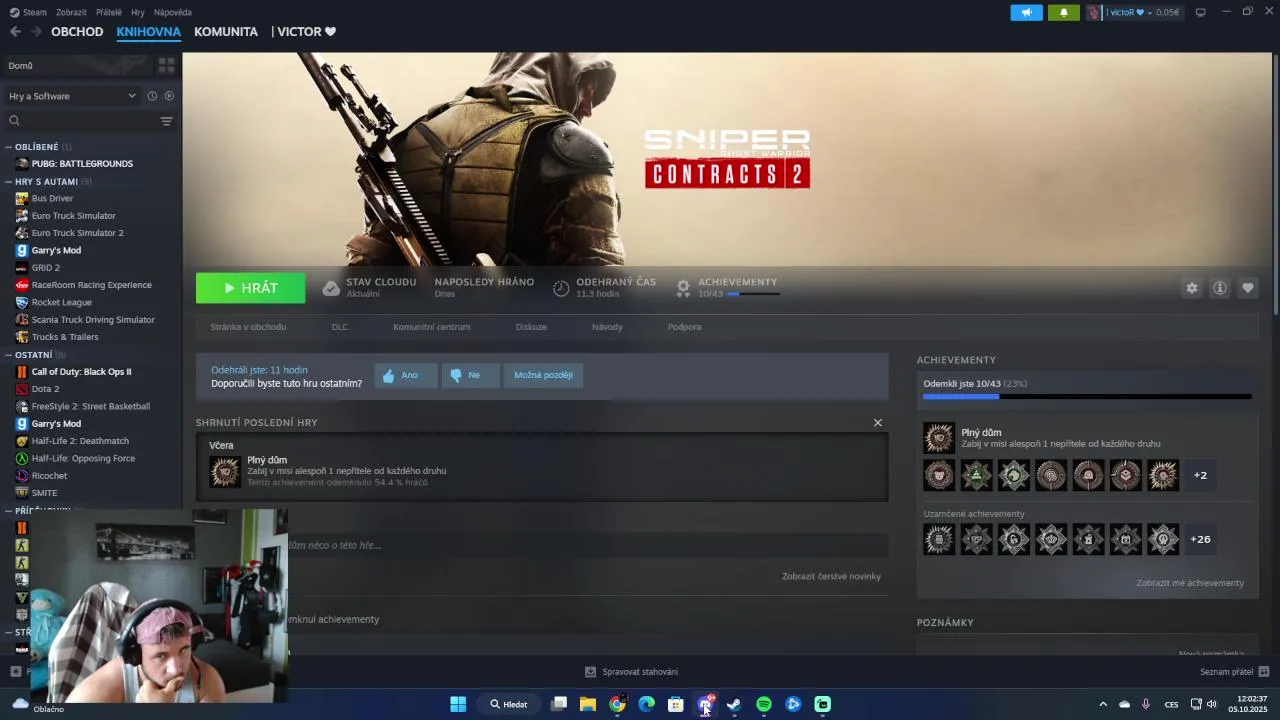1280x720 pixels.
Task: Add game to favorites heart icon
Action: point(1247,288)
